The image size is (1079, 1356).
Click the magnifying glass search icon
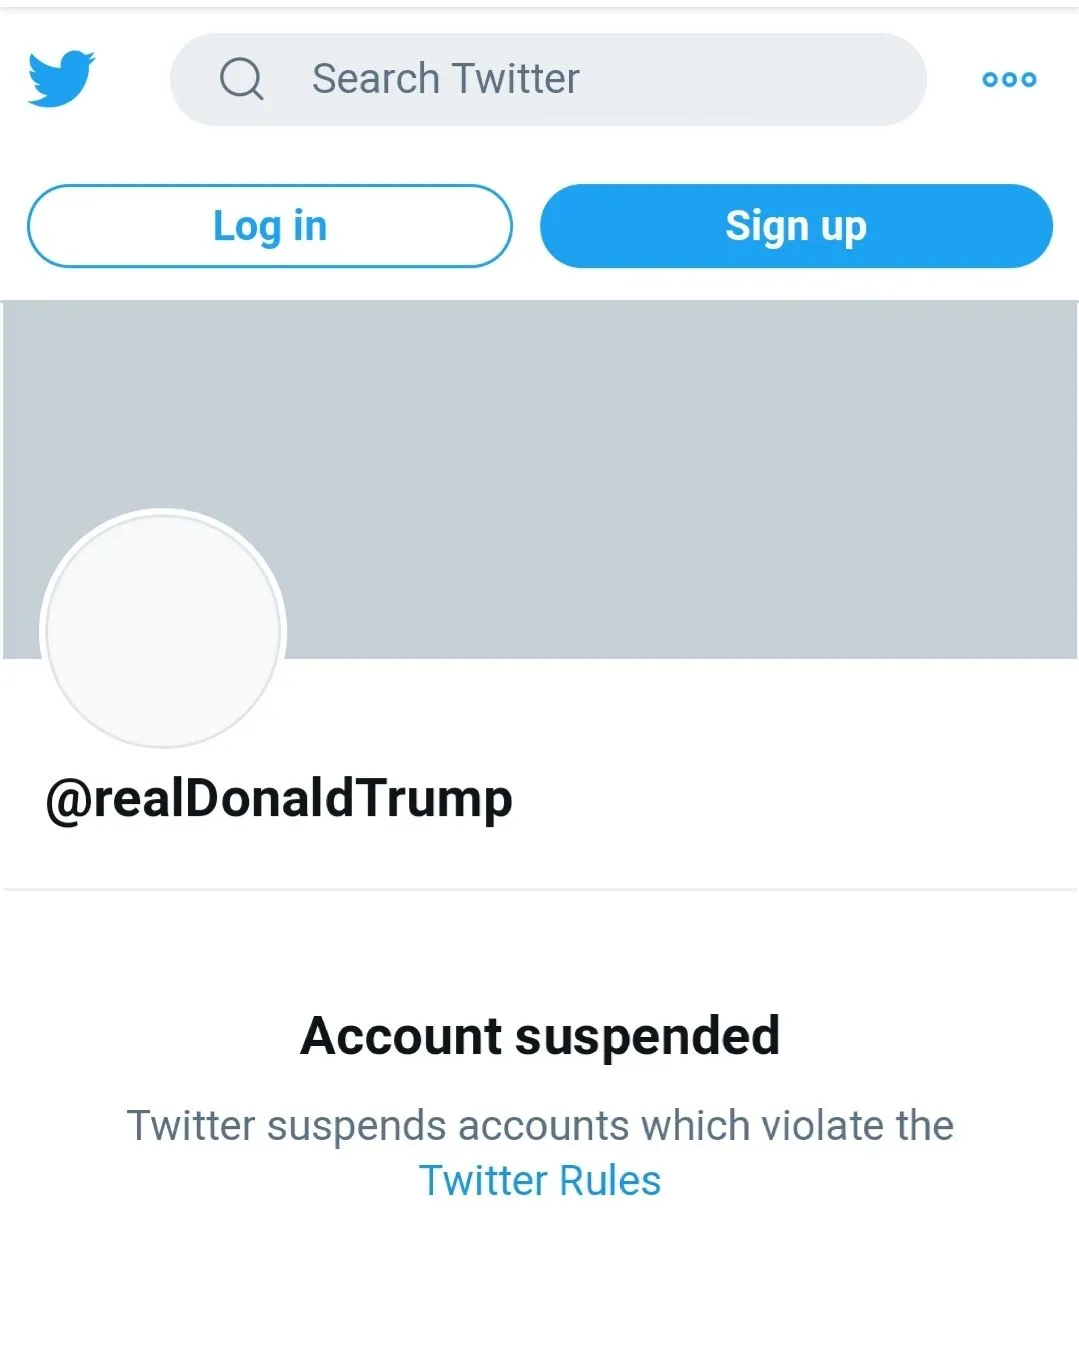(x=241, y=79)
